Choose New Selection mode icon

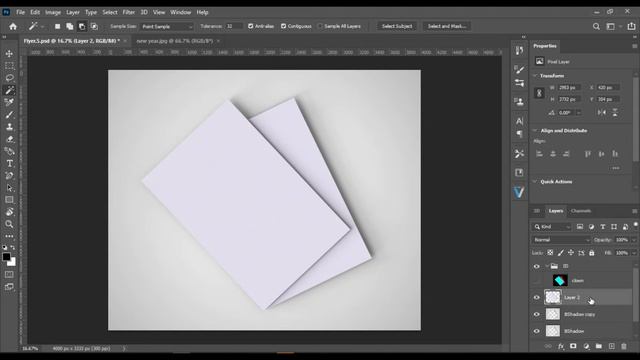[x=58, y=27]
